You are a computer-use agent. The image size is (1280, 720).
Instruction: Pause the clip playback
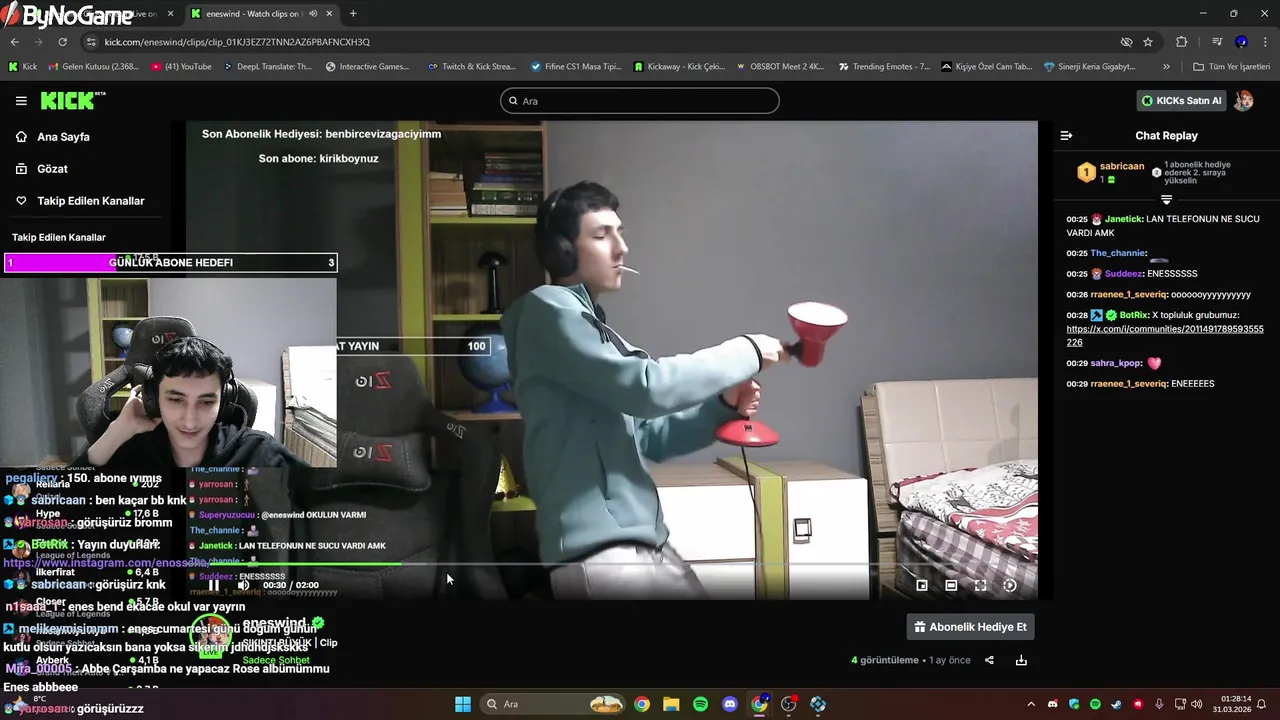(213, 585)
